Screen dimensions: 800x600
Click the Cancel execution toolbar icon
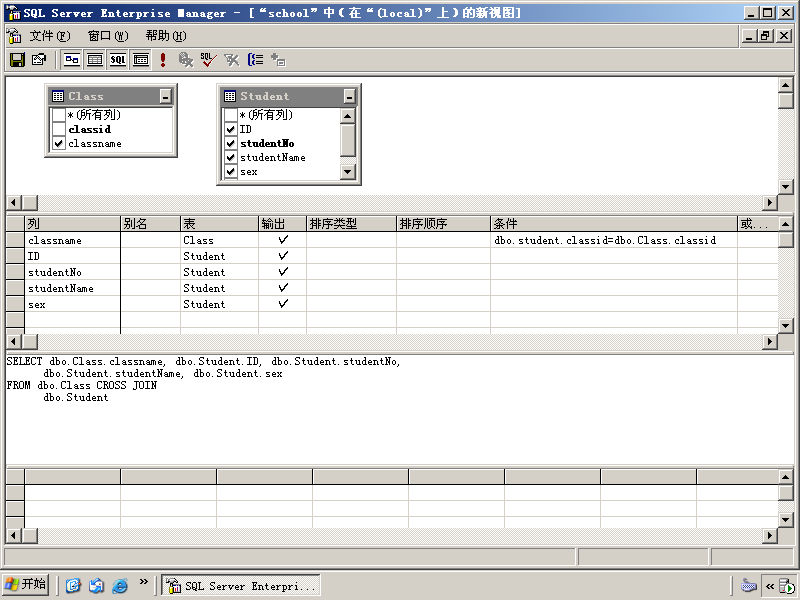coord(186,60)
